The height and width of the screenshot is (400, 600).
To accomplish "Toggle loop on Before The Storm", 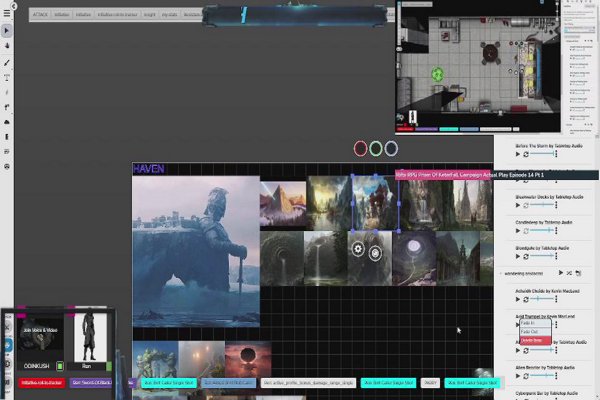I will (526, 154).
